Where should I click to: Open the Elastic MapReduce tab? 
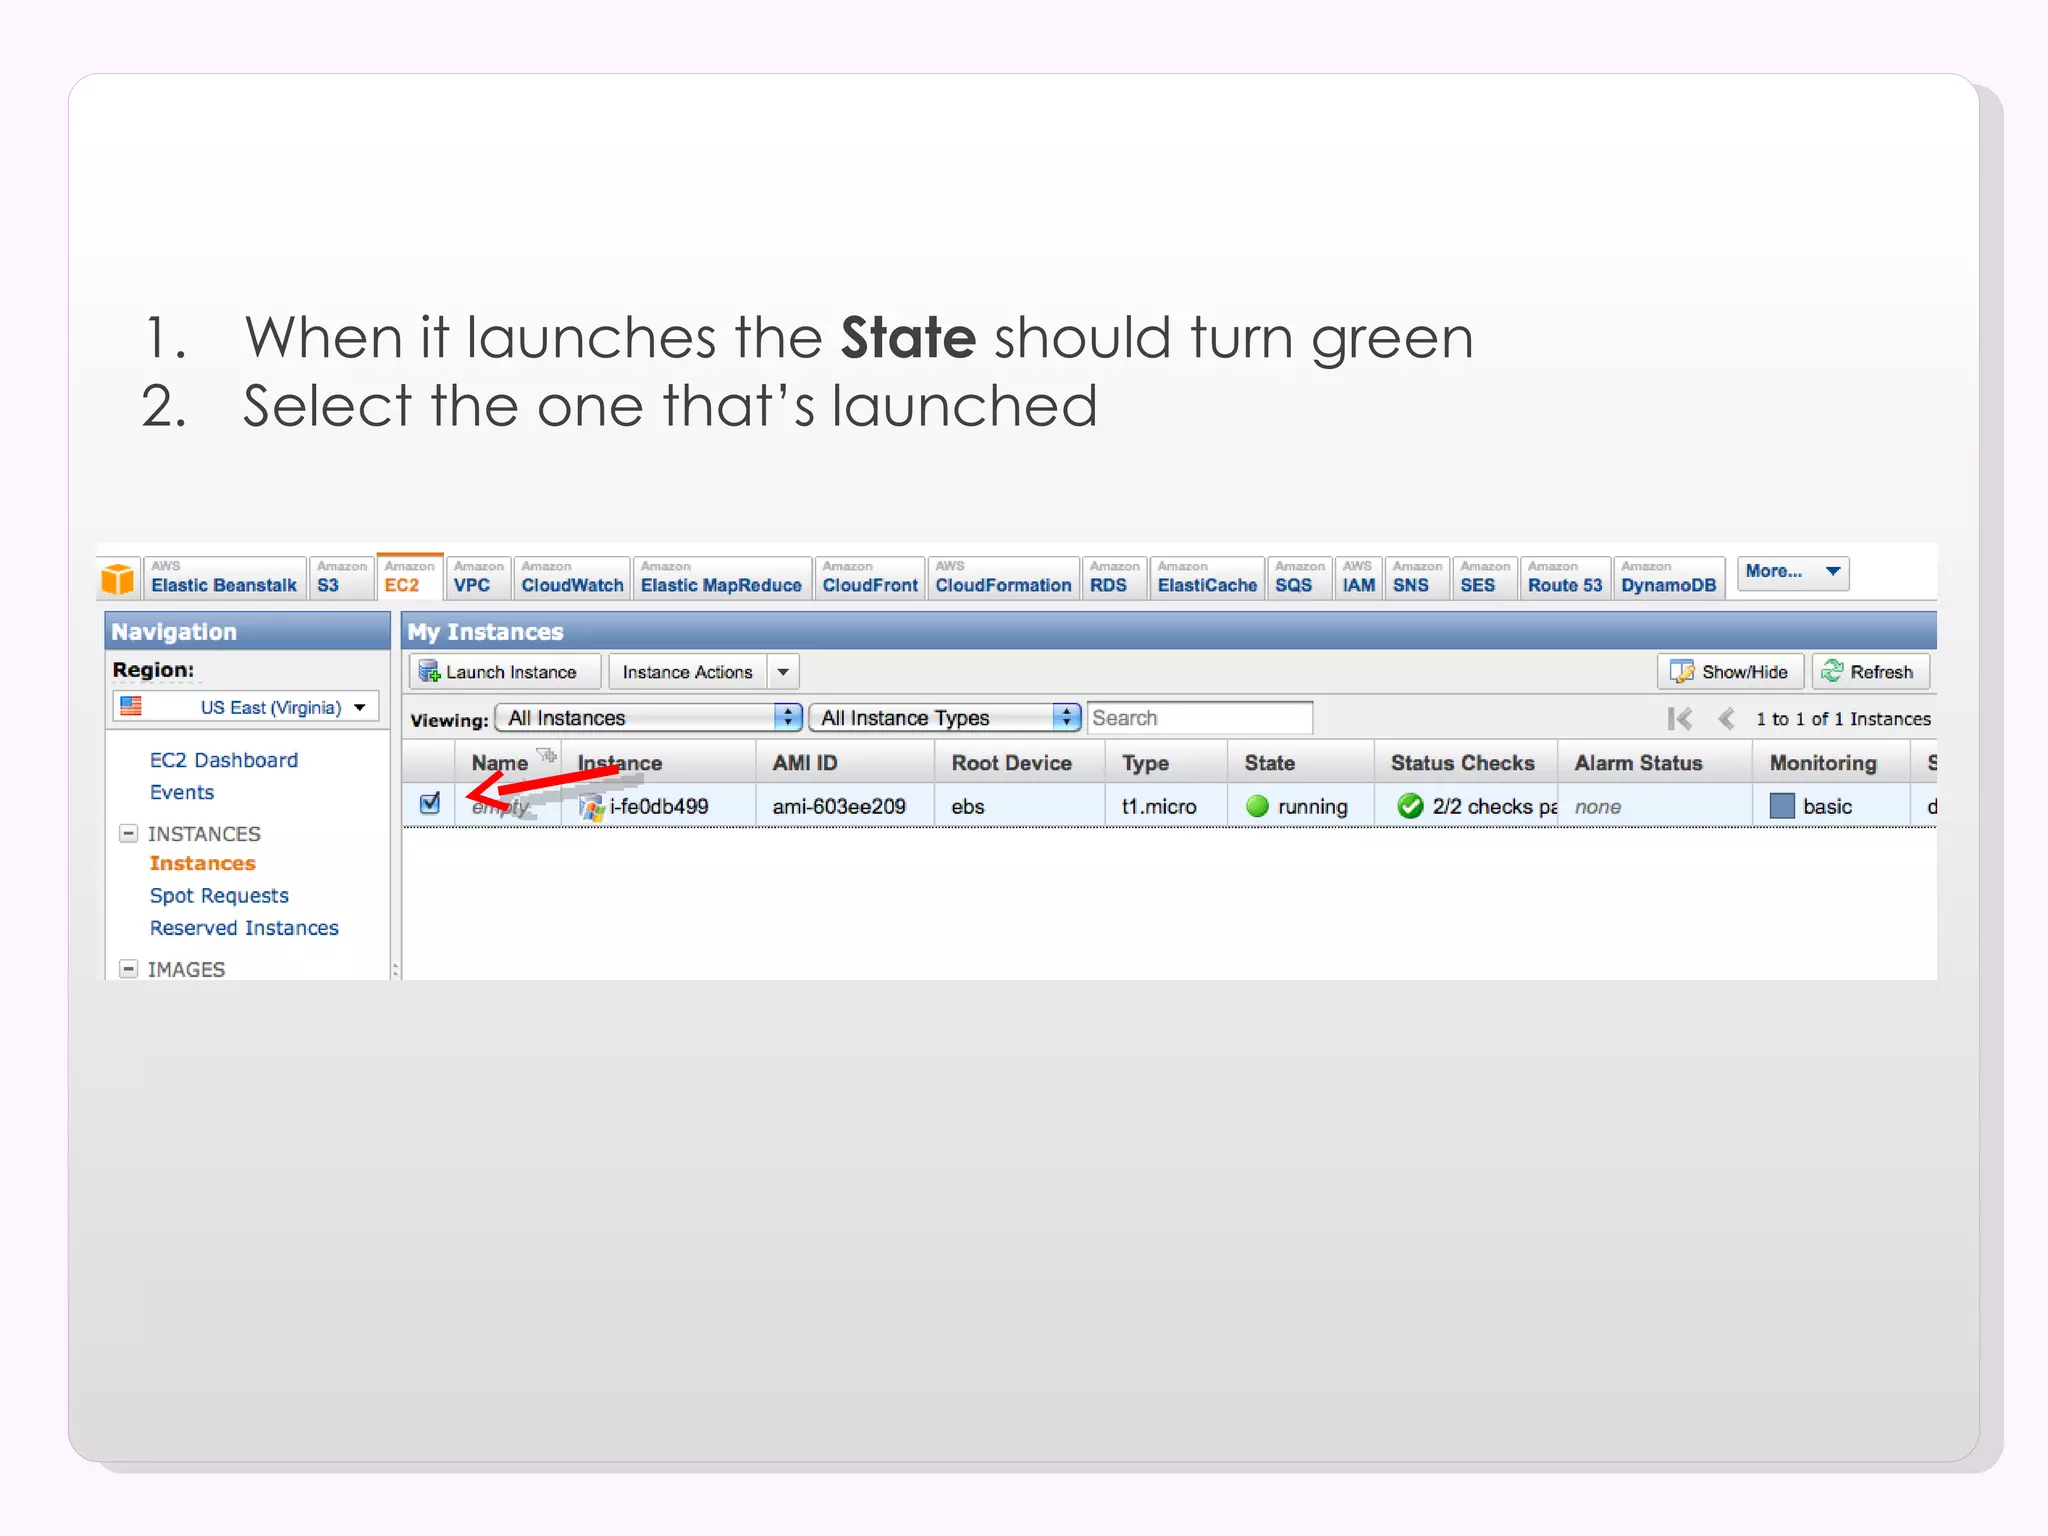point(721,578)
